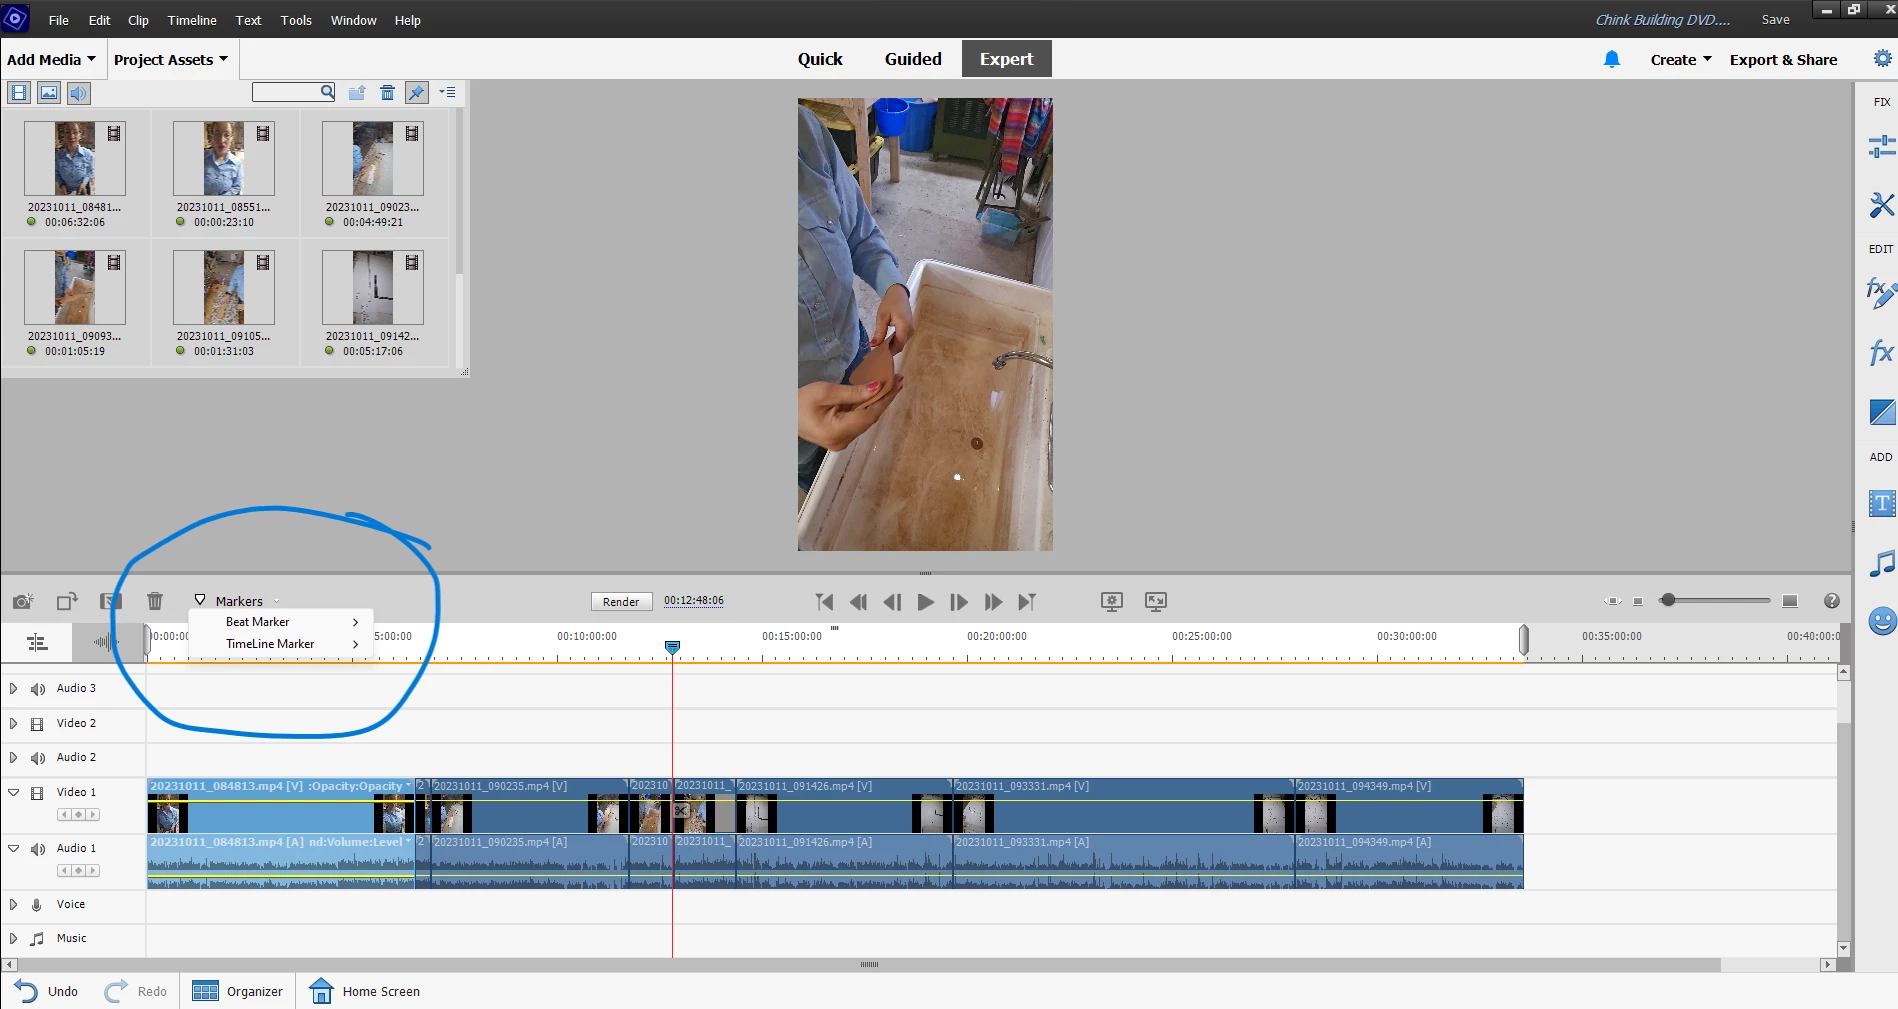Create a new folder in Project Assets
Image resolution: width=1898 pixels, height=1009 pixels.
coord(356,93)
